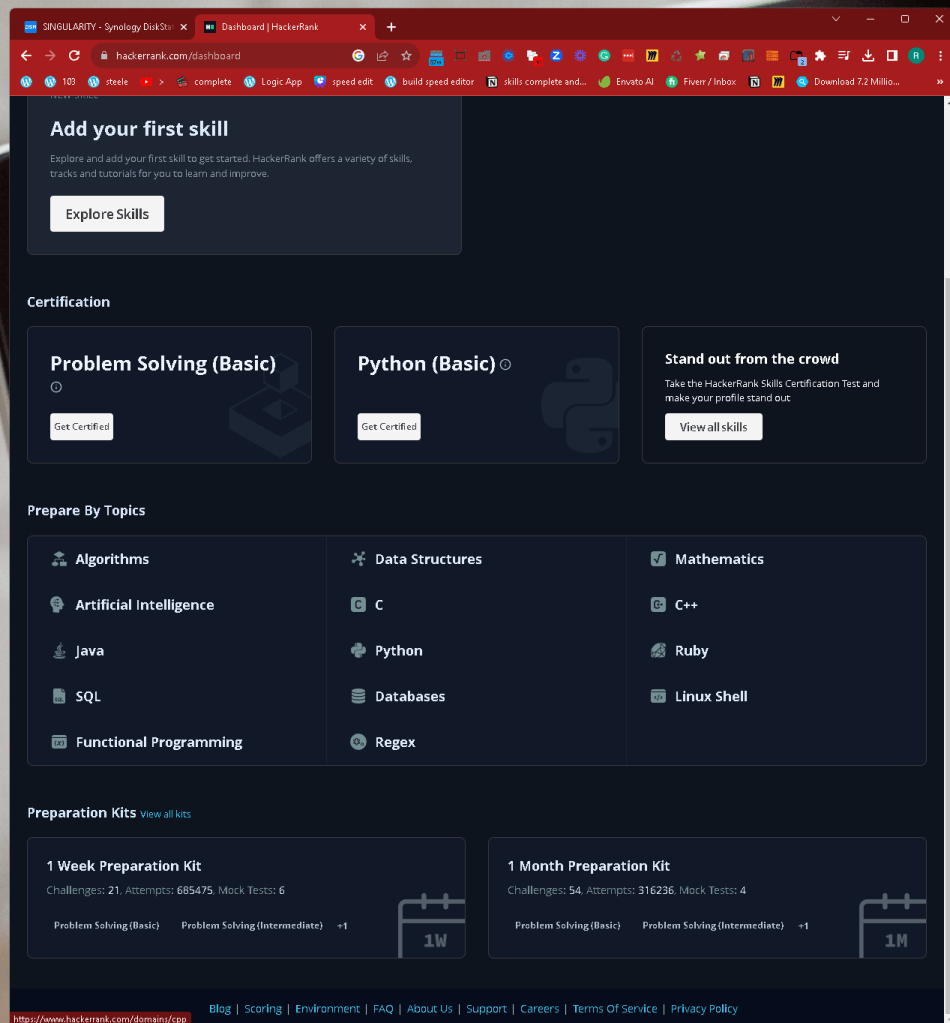
Task: Open the Blog footer link
Action: [220, 1009]
